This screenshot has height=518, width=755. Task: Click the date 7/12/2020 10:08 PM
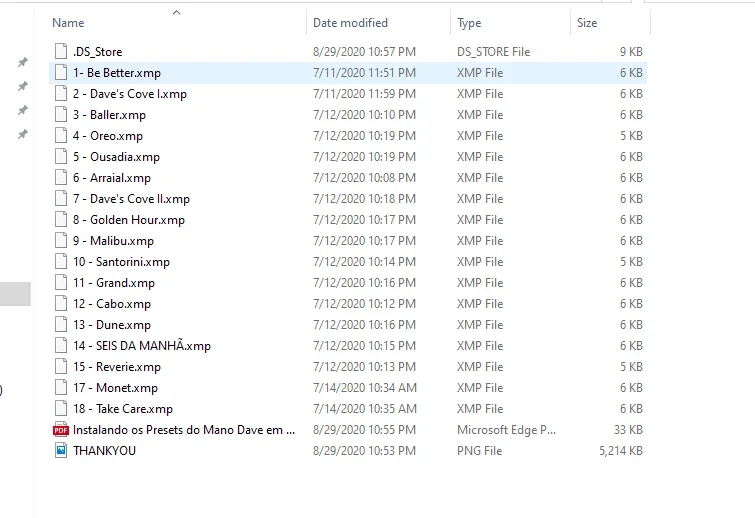(x=364, y=178)
